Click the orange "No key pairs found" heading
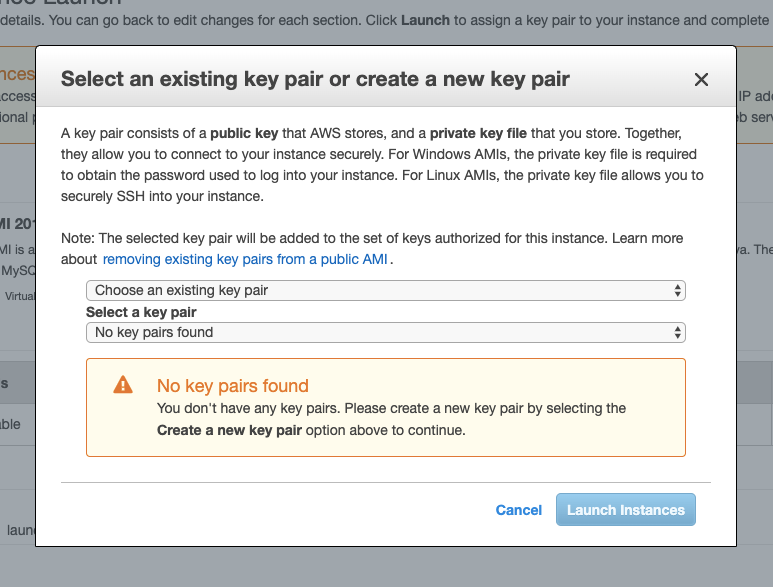The height and width of the screenshot is (587, 773). pyautogui.click(x=232, y=386)
